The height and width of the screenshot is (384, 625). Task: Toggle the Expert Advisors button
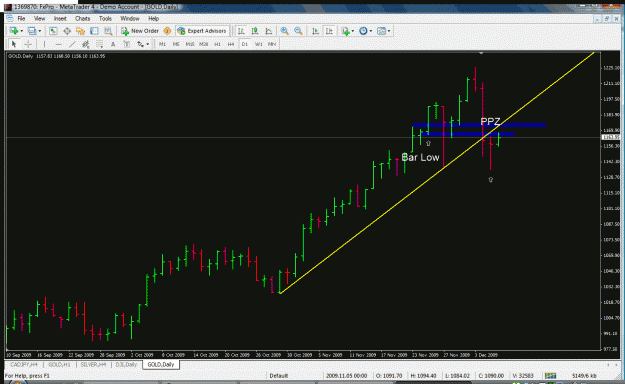click(x=202, y=31)
